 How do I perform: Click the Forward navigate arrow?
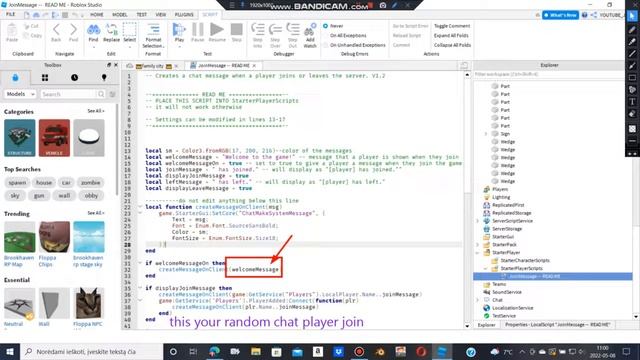click(73, 32)
